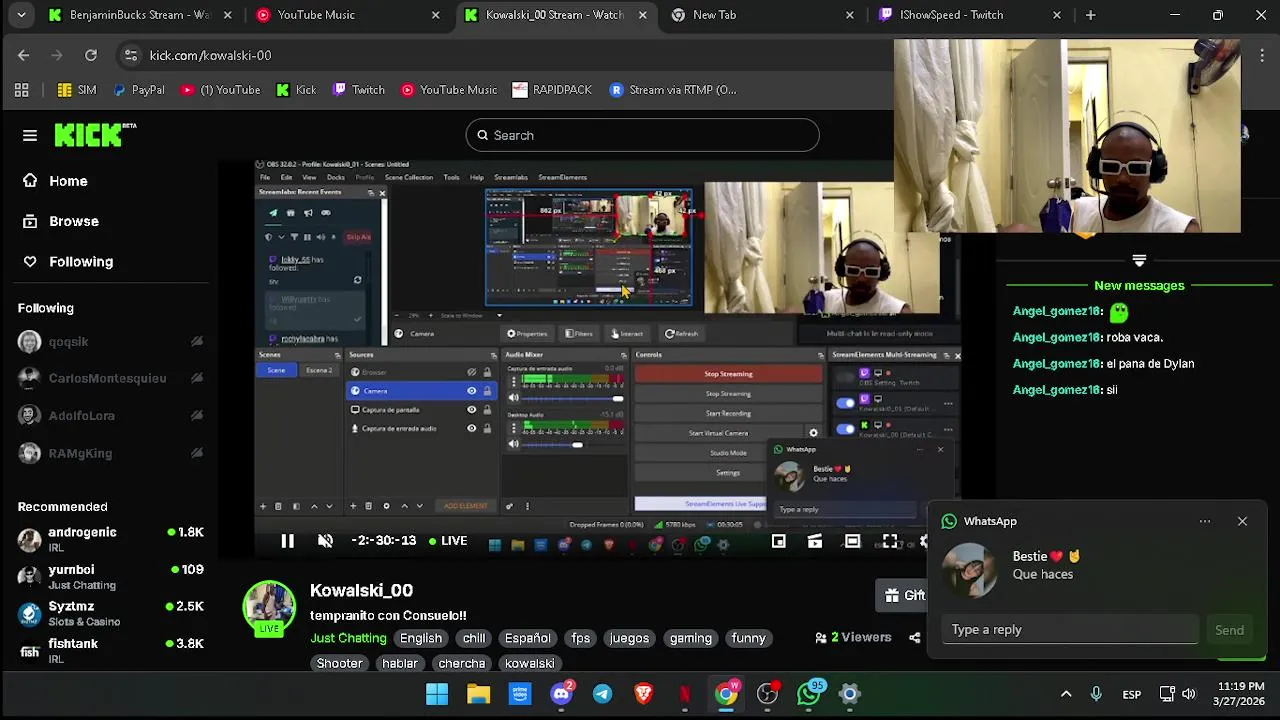Image resolution: width=1280 pixels, height=720 pixels.
Task: Open Stream via RTMP bookmark
Action: 672,90
